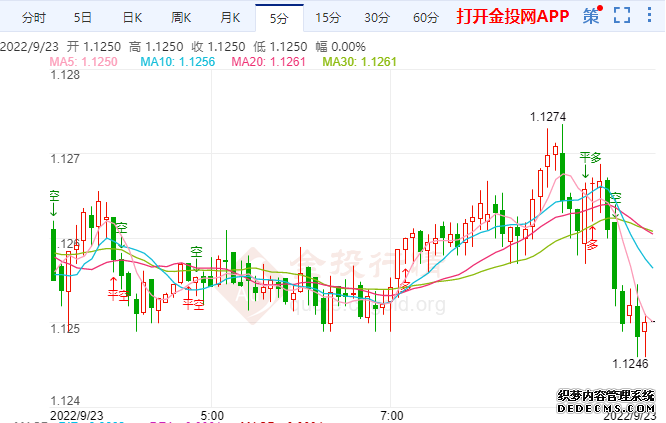Click the 开 1.1250 open value
This screenshot has width=666, height=423.
(x=93, y=47)
